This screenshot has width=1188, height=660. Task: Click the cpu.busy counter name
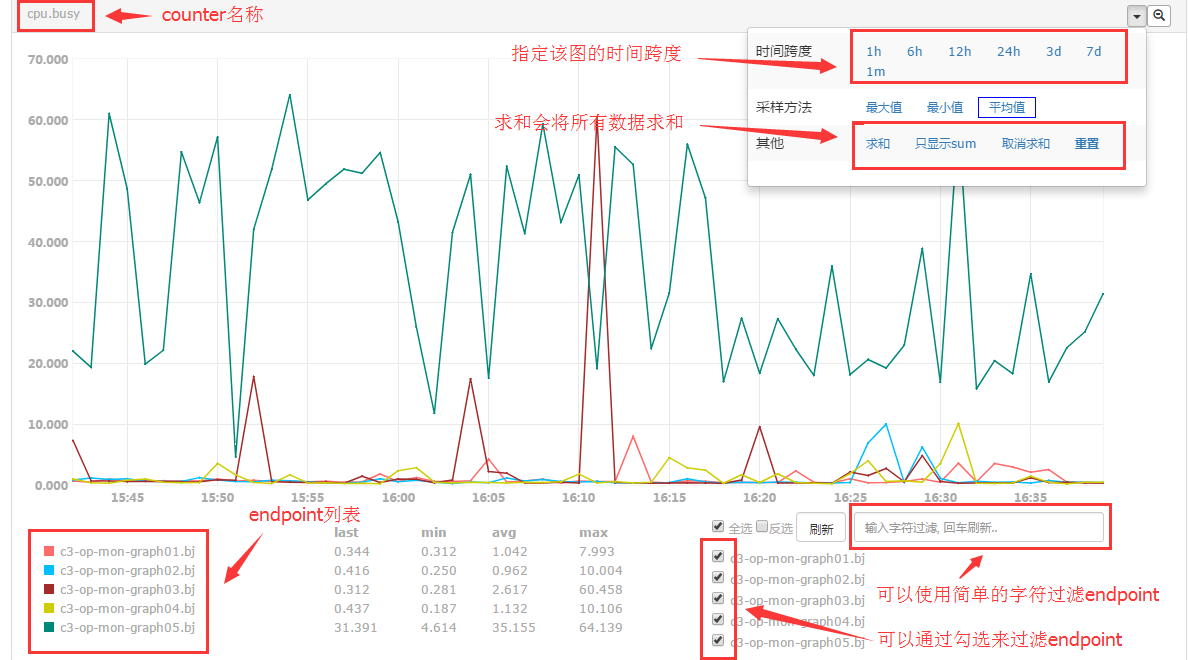click(x=54, y=15)
